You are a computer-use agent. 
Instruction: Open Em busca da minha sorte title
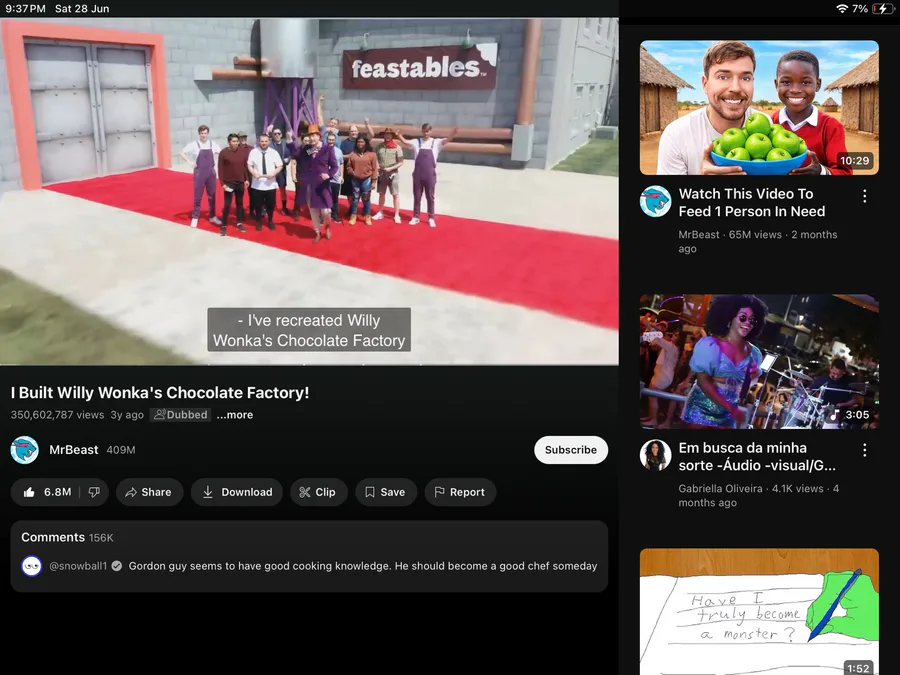757,456
